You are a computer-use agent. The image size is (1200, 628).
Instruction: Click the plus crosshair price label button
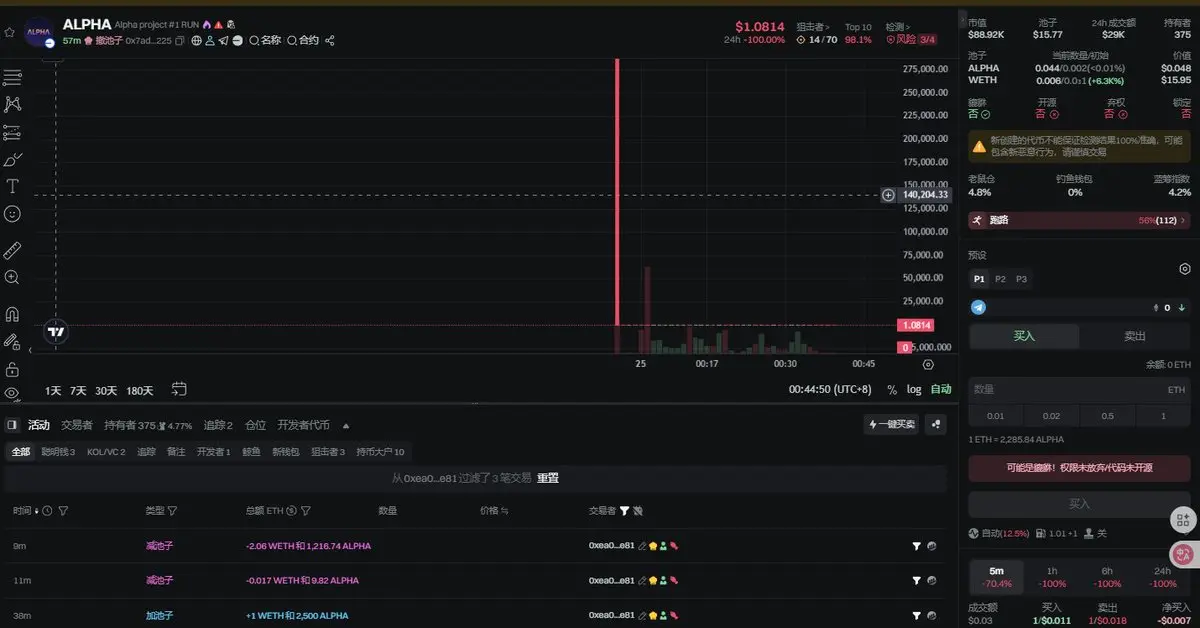[x=888, y=195]
